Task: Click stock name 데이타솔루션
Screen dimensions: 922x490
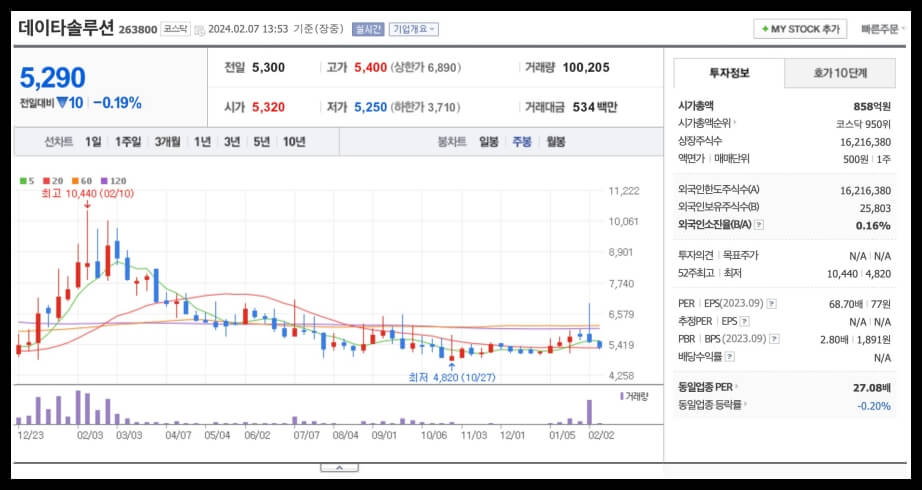Action: tap(66, 28)
